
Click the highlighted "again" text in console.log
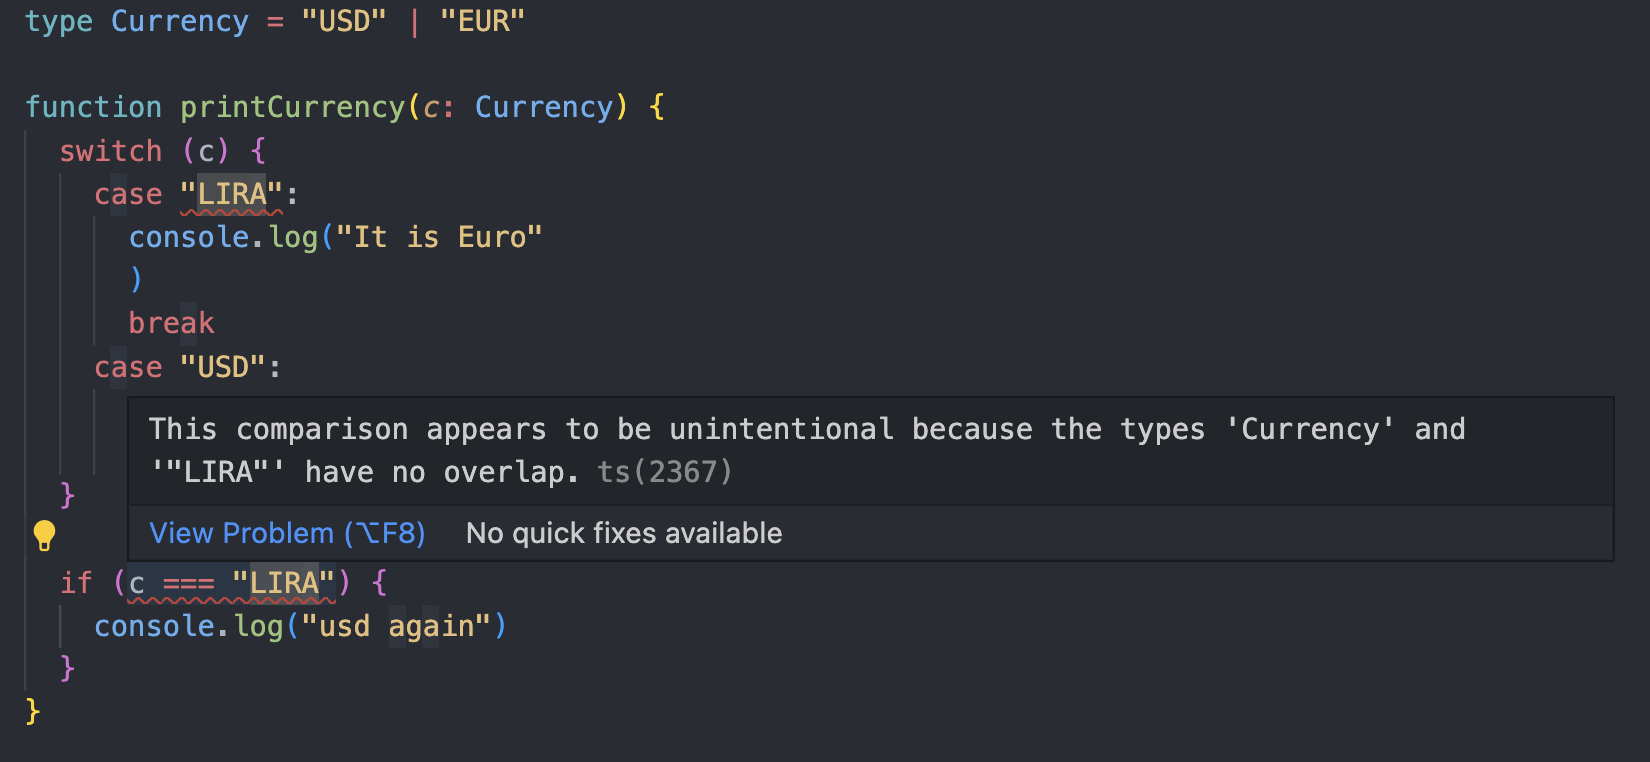click(414, 625)
